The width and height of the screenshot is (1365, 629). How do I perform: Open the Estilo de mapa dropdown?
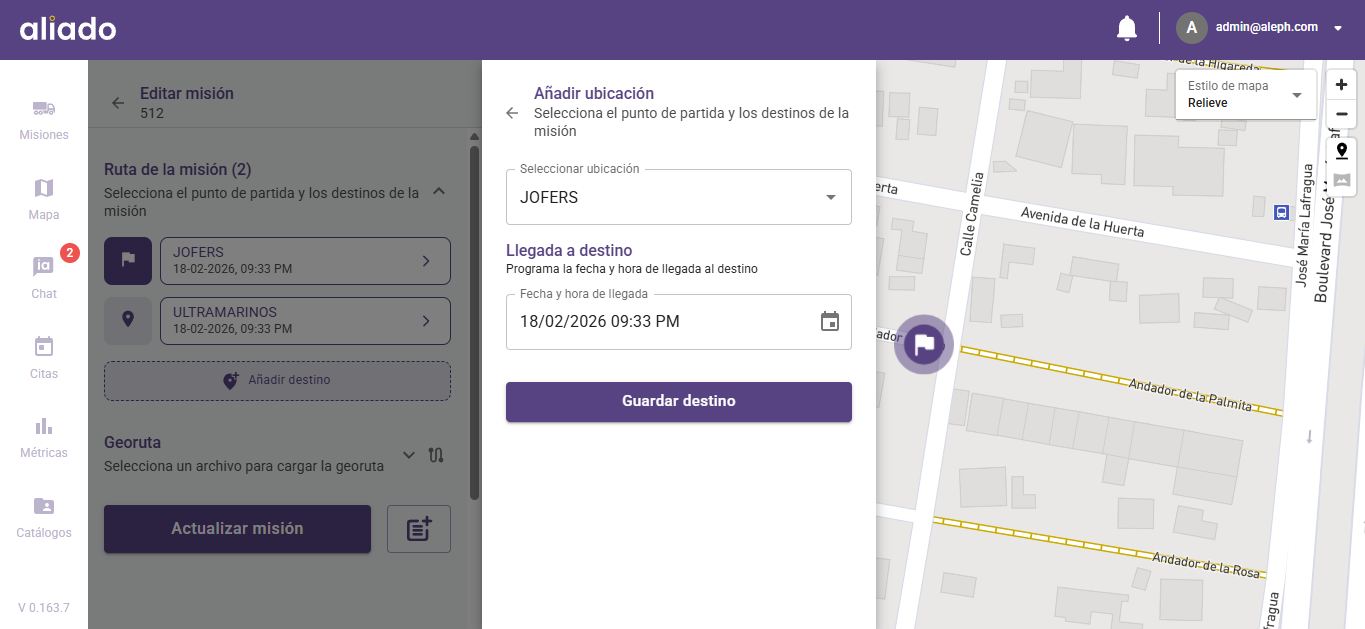pos(1245,95)
